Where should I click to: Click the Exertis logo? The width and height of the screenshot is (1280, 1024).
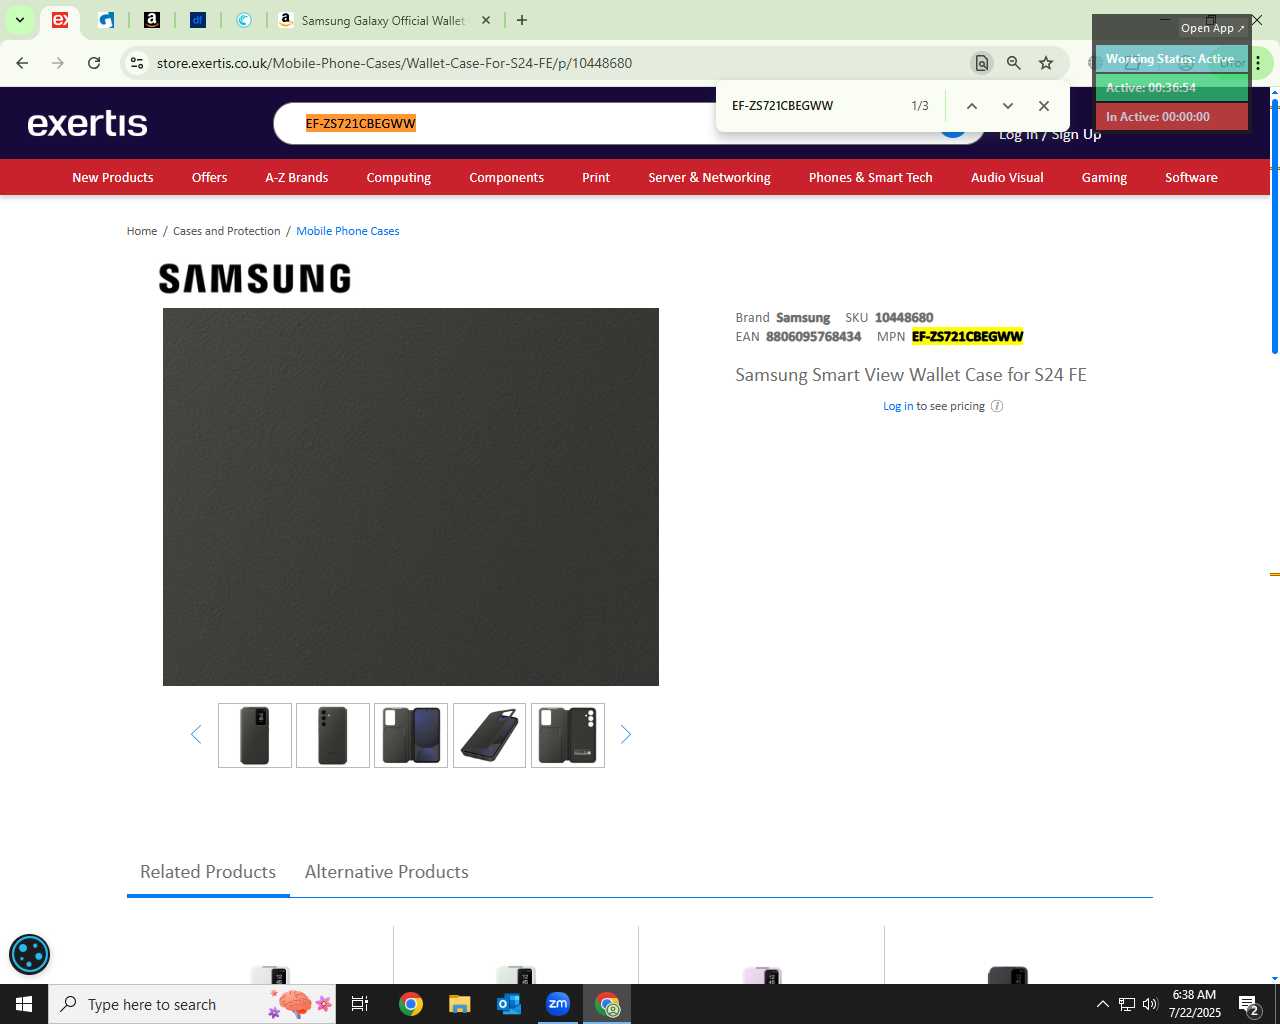88,123
